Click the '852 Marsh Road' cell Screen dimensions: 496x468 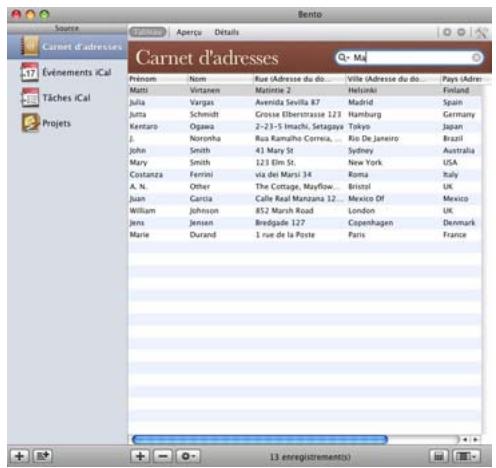click(x=284, y=211)
